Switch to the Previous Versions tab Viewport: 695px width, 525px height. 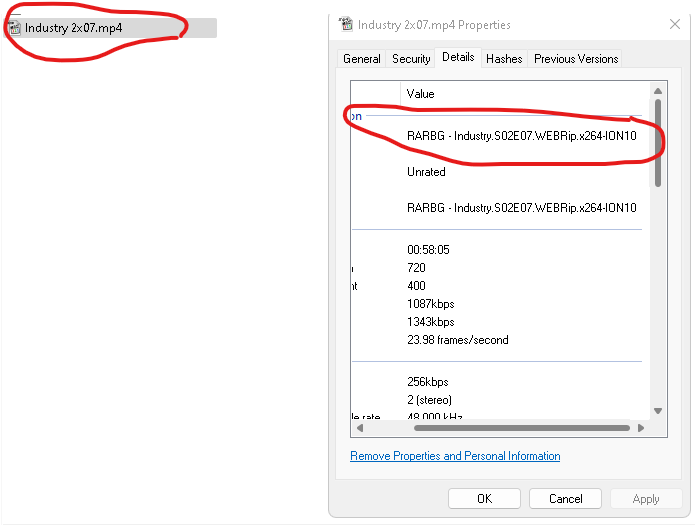(x=575, y=59)
